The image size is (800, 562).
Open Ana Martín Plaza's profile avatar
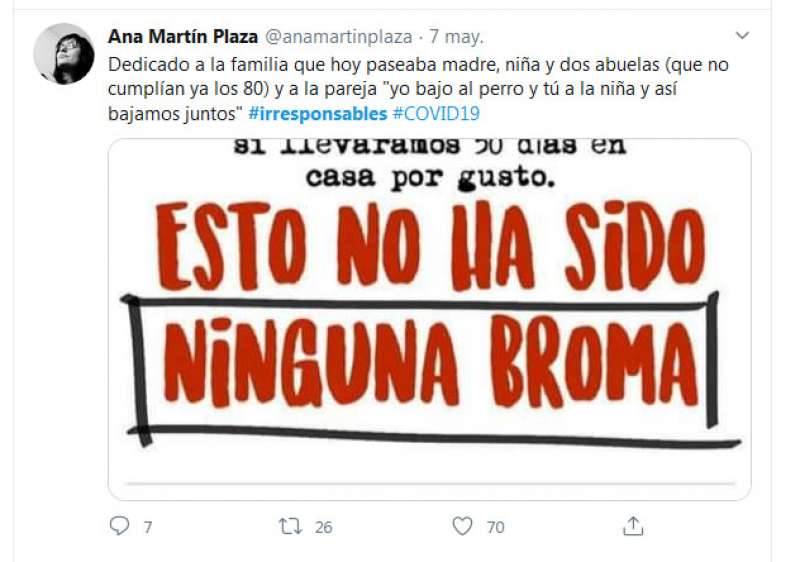pyautogui.click(x=64, y=54)
